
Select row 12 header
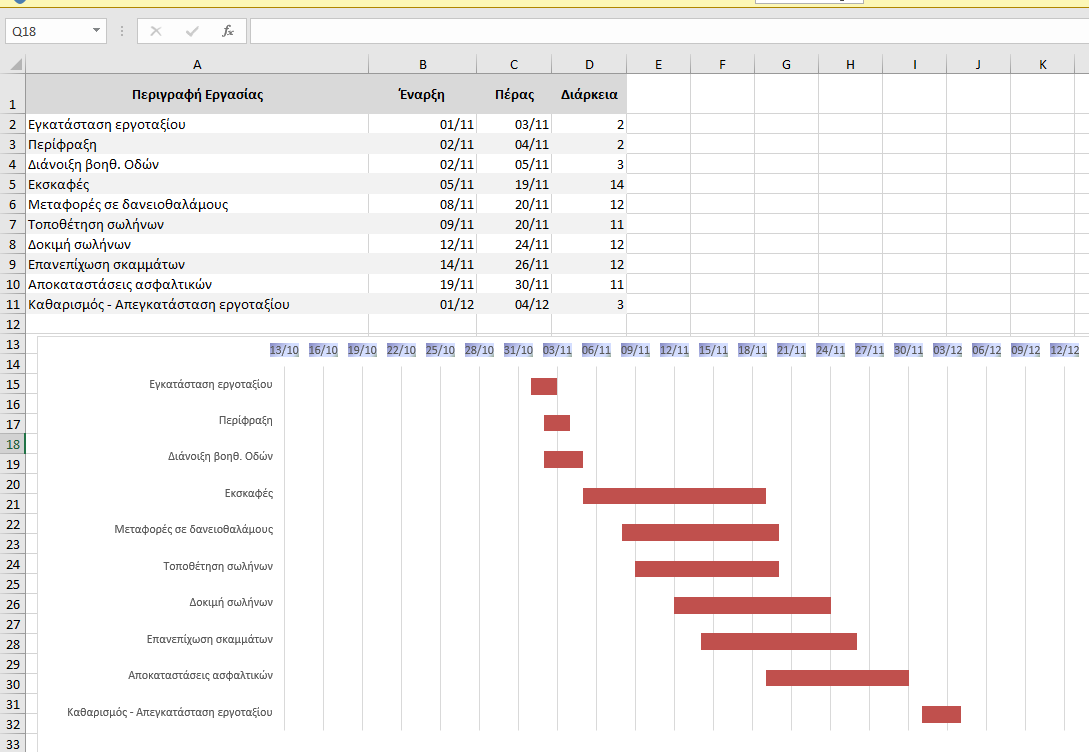click(x=13, y=324)
